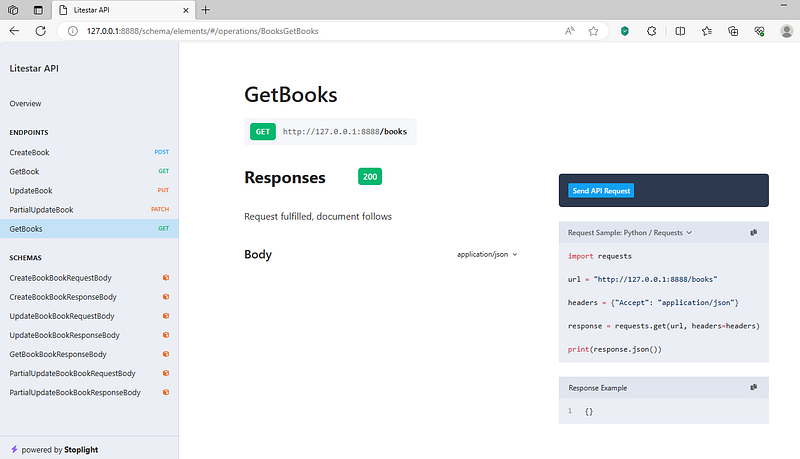Viewport: 800px width, 459px height.
Task: Activate the read aloud icon
Action: coord(569,31)
